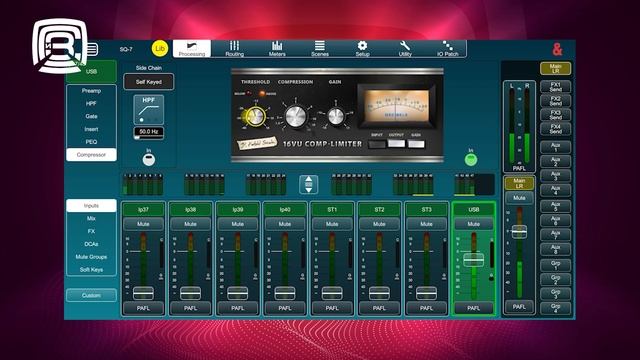The image size is (640, 360).
Task: Mute channel Ip37
Action: pos(143,224)
